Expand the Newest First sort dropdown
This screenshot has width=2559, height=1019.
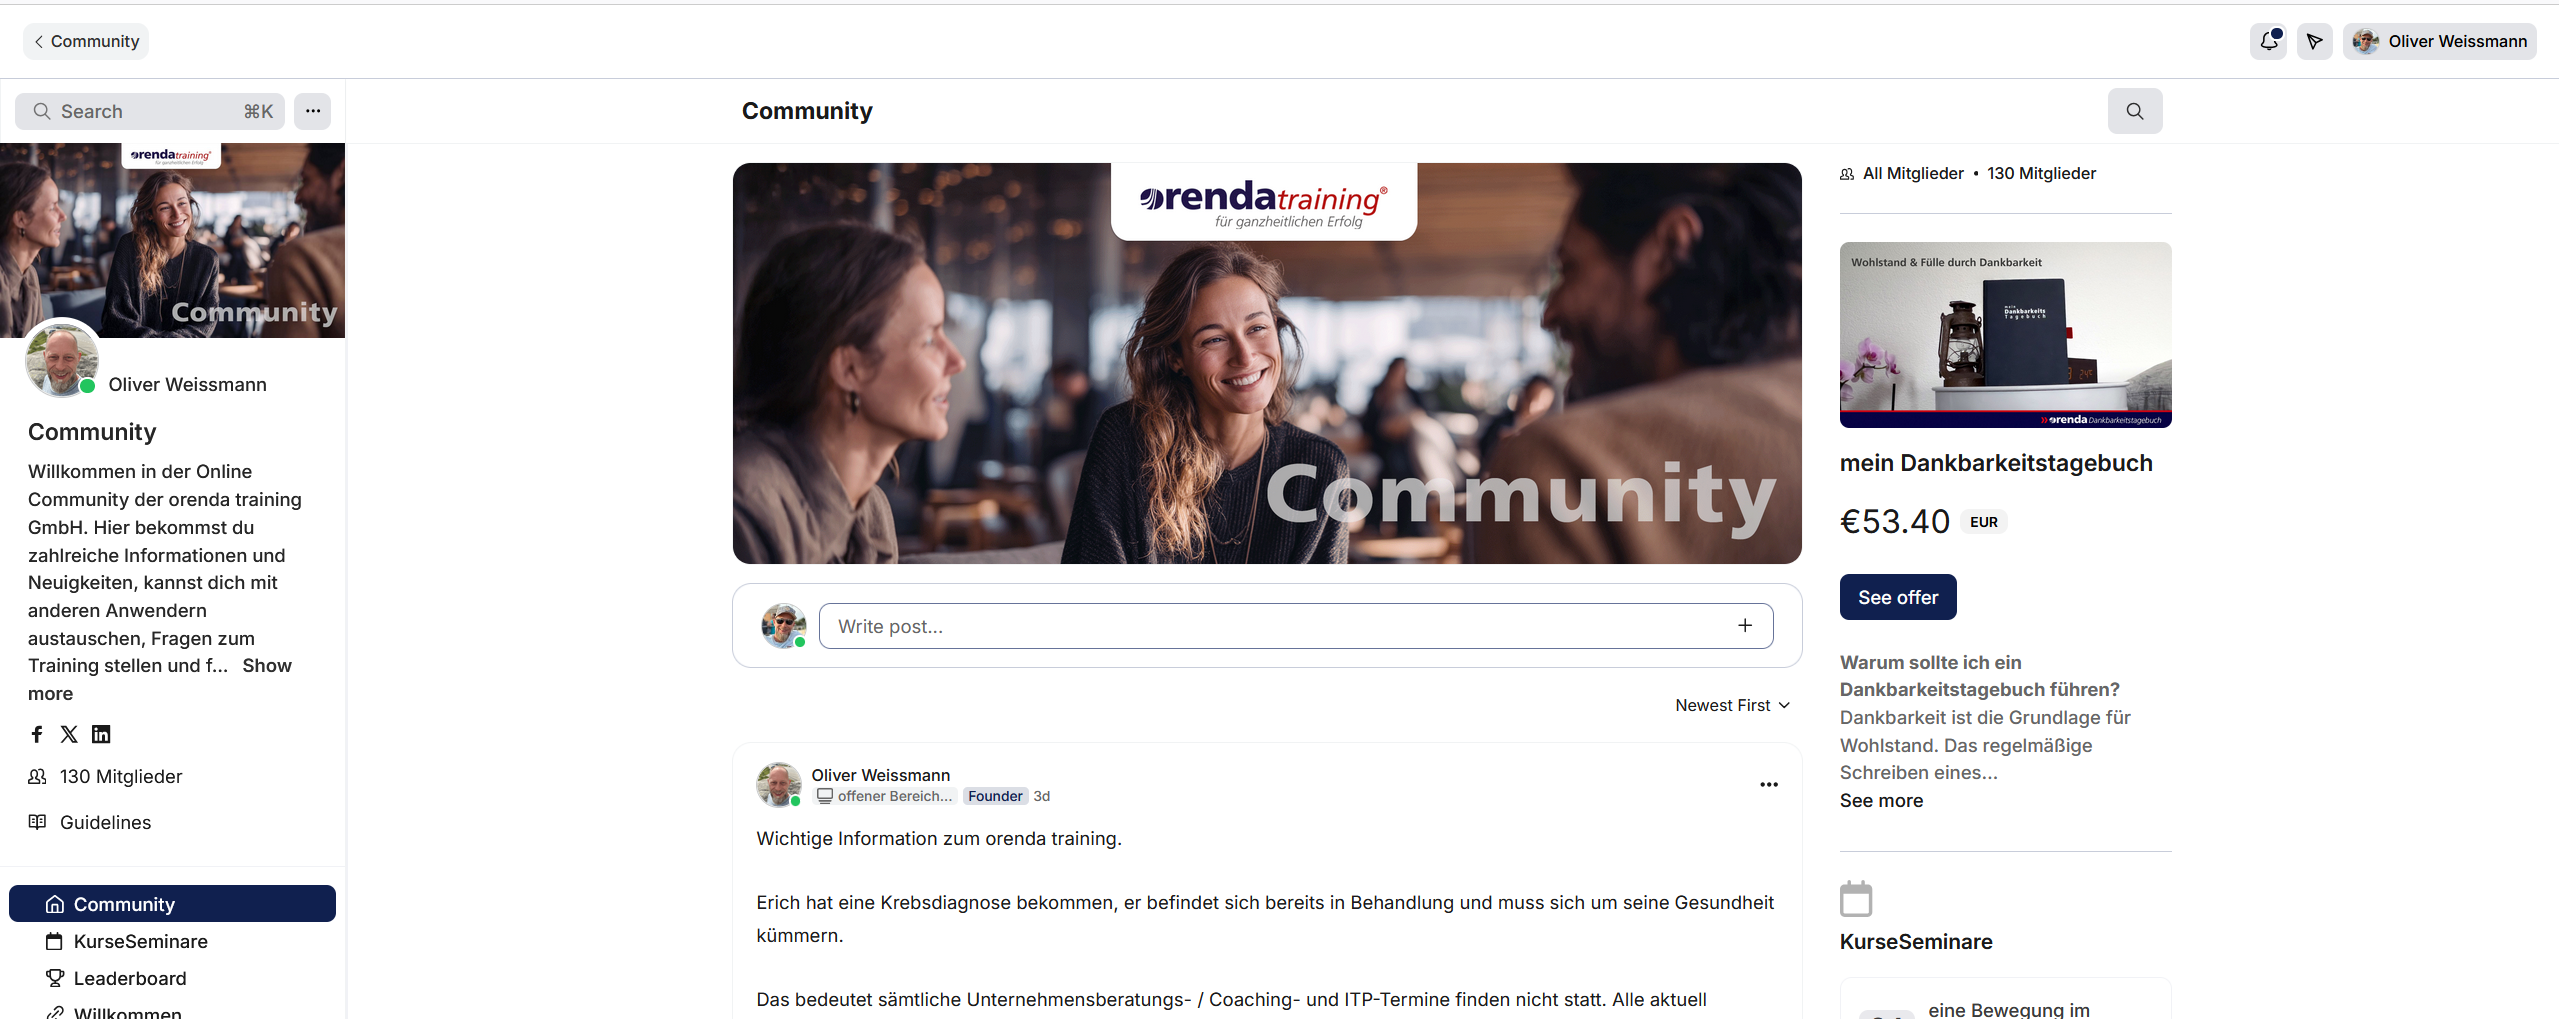[x=1733, y=705]
